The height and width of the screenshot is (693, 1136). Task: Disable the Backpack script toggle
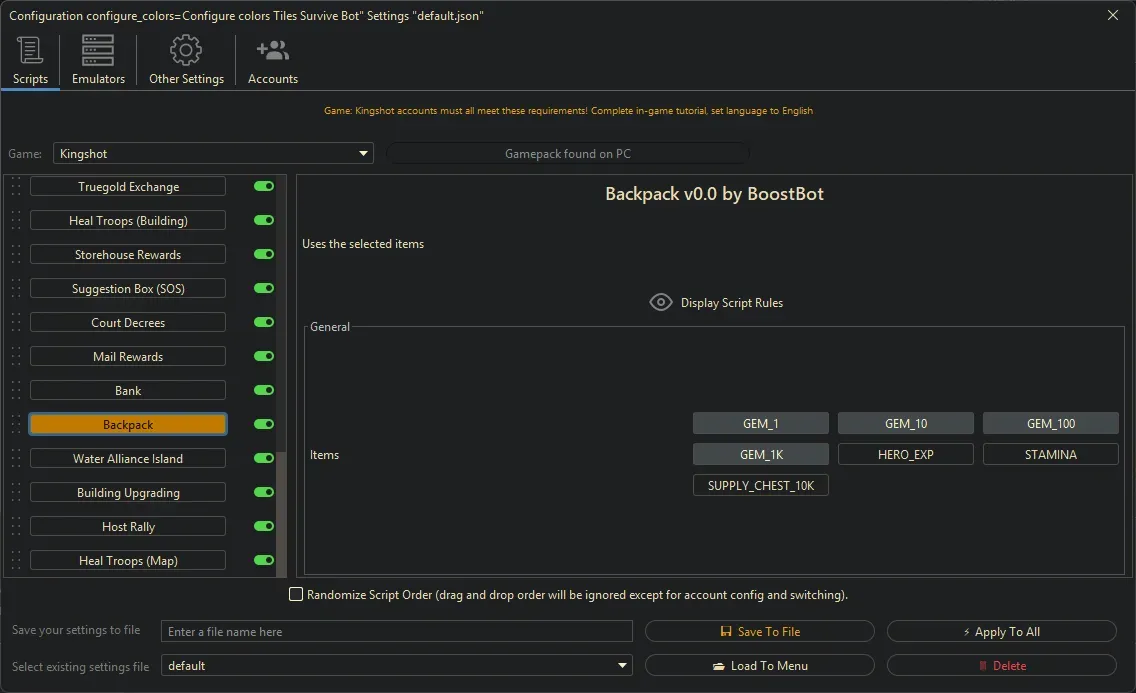[x=264, y=425]
